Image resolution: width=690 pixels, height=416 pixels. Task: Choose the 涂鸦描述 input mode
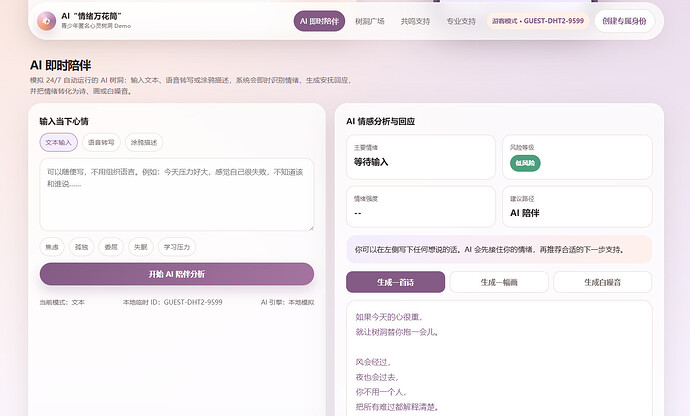(144, 142)
